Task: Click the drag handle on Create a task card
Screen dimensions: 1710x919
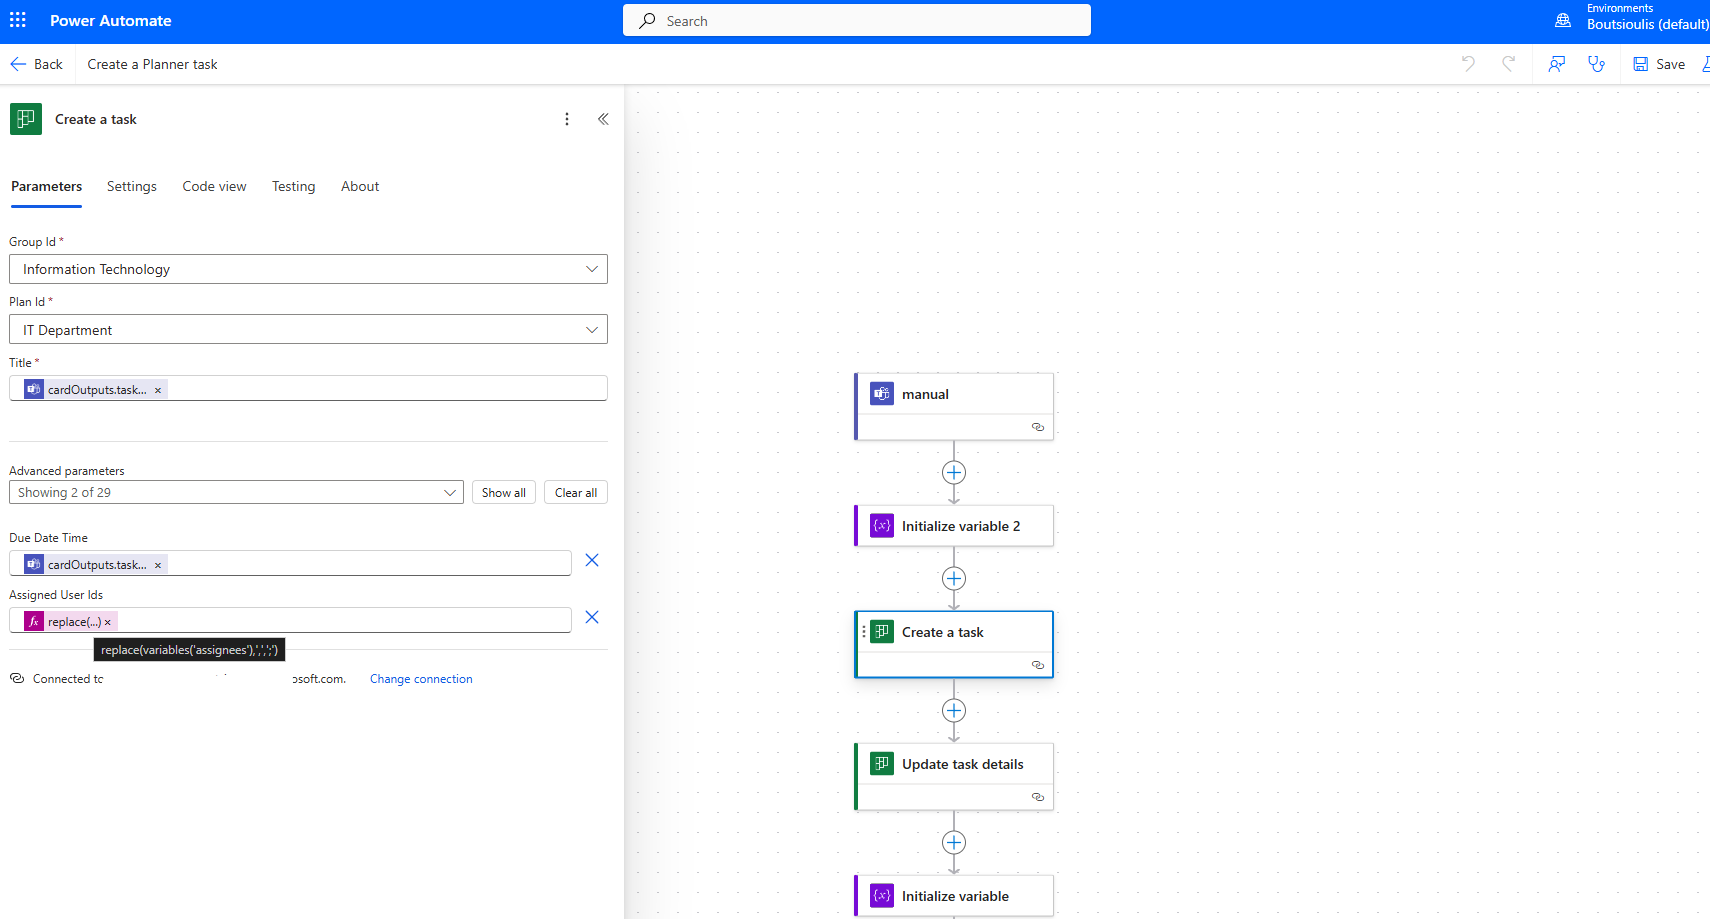Action: (864, 632)
